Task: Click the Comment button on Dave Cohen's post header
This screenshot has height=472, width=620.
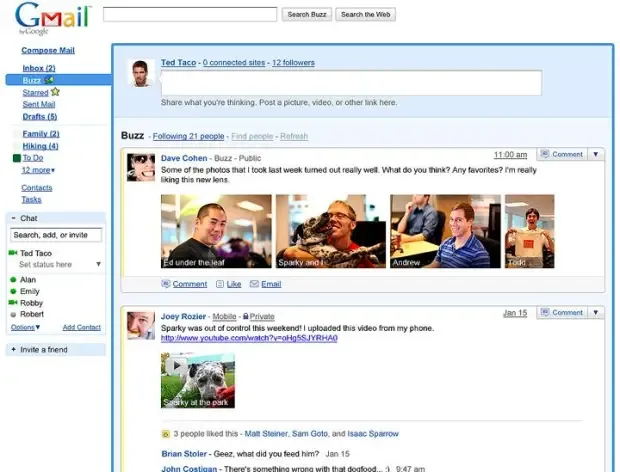Action: click(x=562, y=154)
